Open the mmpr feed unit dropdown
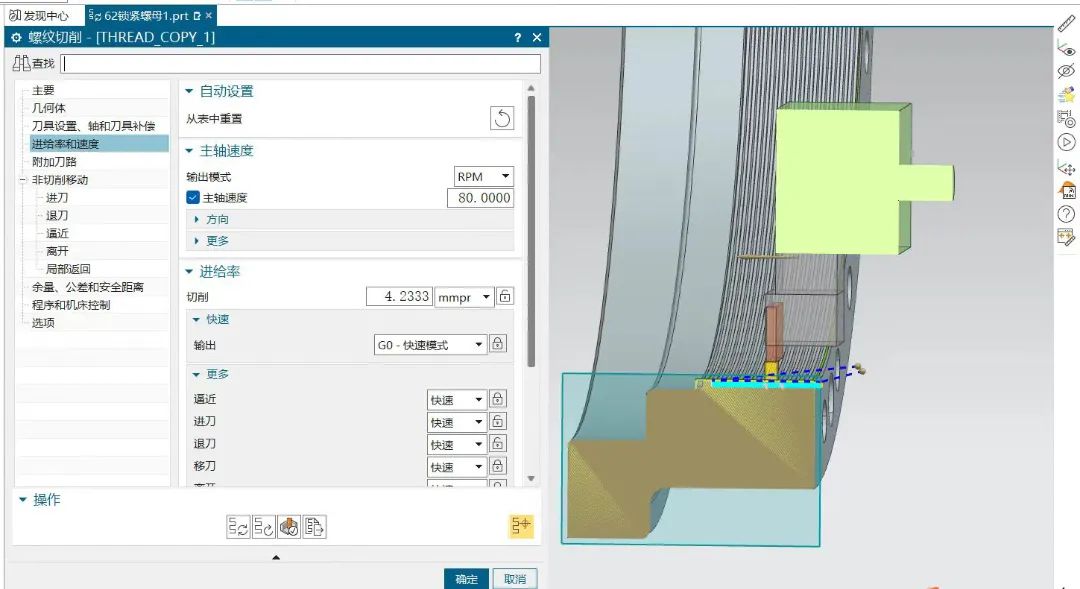Screen dimensions: 1080x589 (465, 297)
